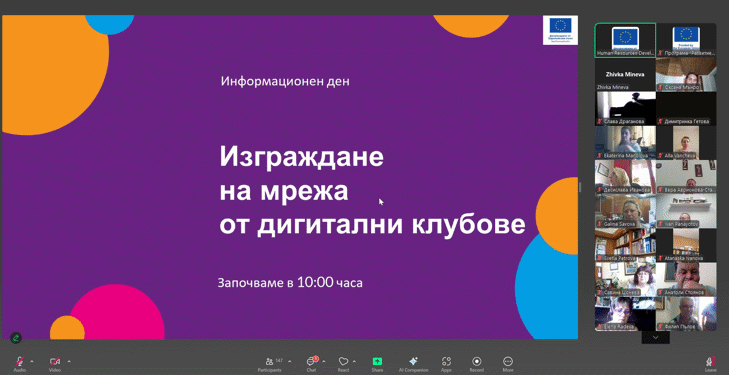
Task: Click muted mic icon on Димитринка Гетова tile
Action: point(661,122)
